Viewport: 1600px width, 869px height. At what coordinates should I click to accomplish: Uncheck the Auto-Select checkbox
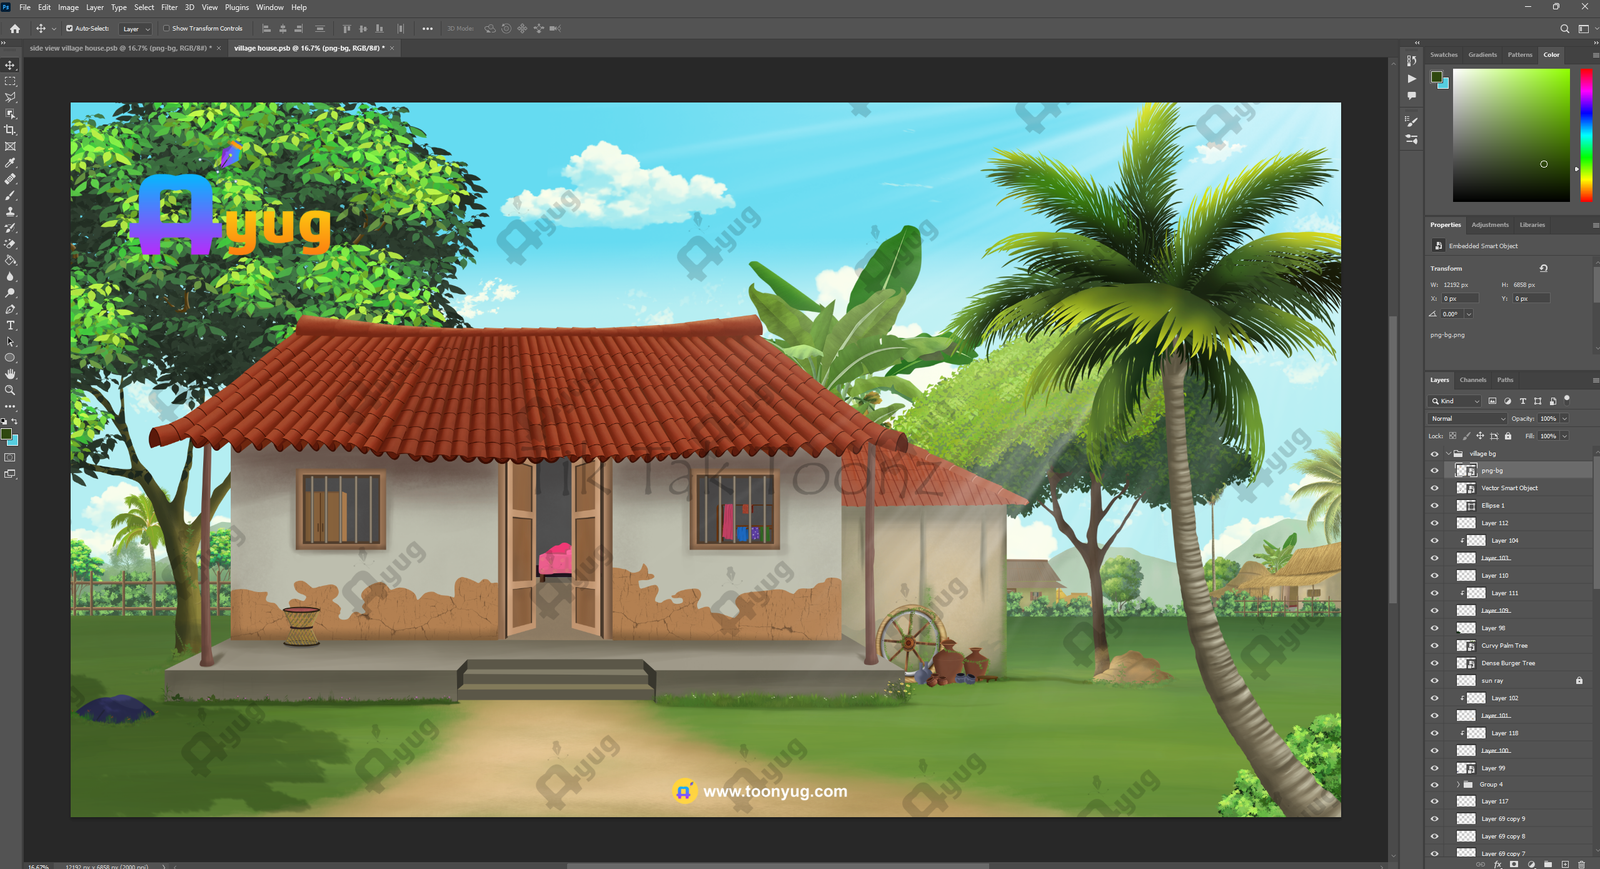[69, 29]
